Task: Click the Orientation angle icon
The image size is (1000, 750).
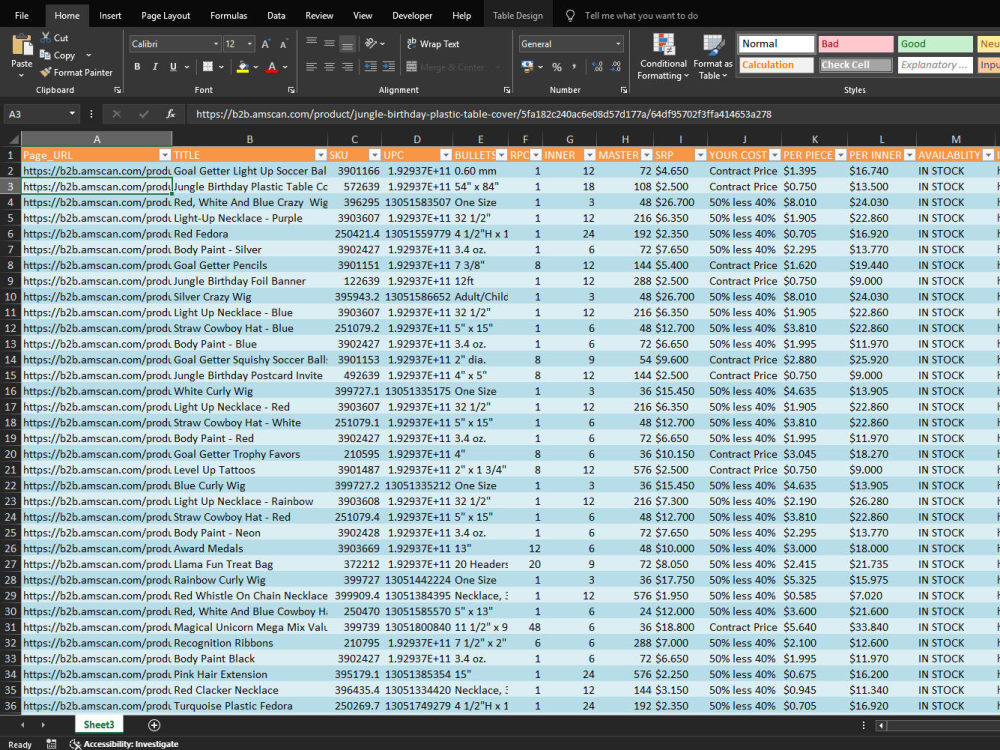Action: (371, 43)
